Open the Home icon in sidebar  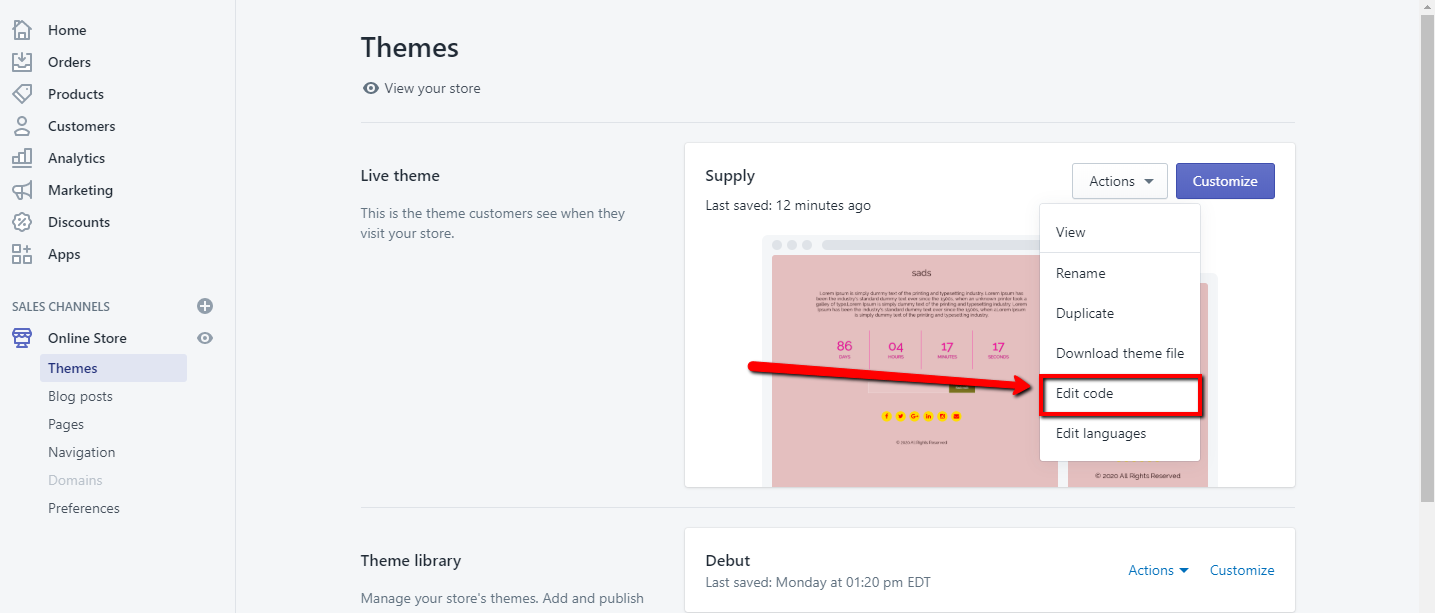[22, 30]
